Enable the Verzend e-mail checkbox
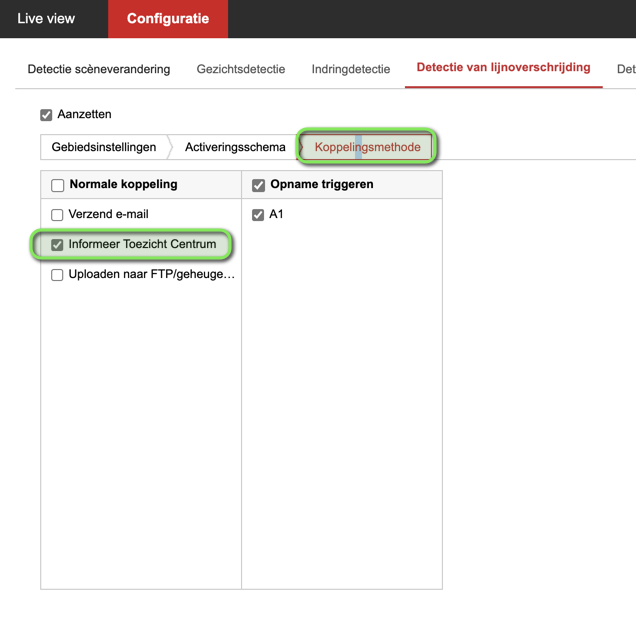 pos(58,215)
